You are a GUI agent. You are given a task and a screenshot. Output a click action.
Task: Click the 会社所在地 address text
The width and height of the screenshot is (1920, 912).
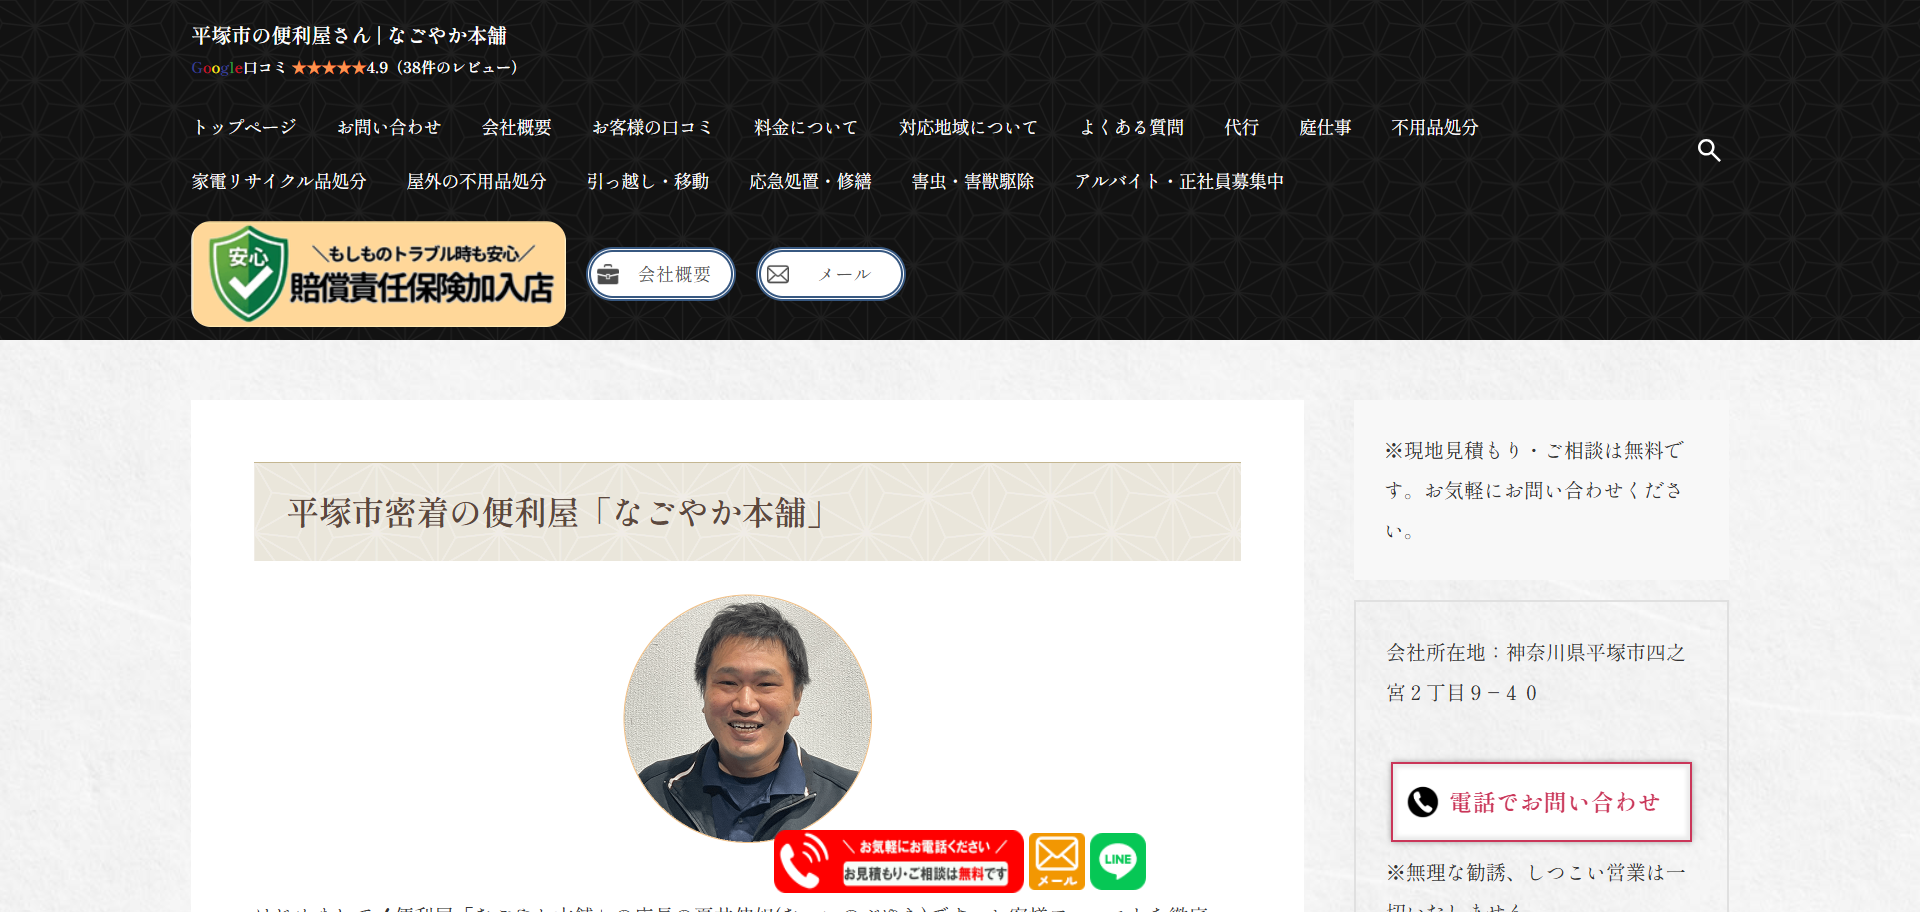click(x=1536, y=673)
